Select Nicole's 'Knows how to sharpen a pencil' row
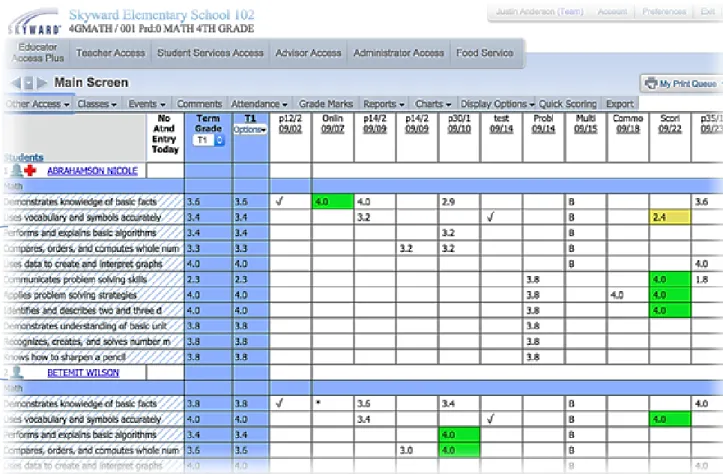Image resolution: width=723 pixels, height=474 pixels. pos(92,357)
